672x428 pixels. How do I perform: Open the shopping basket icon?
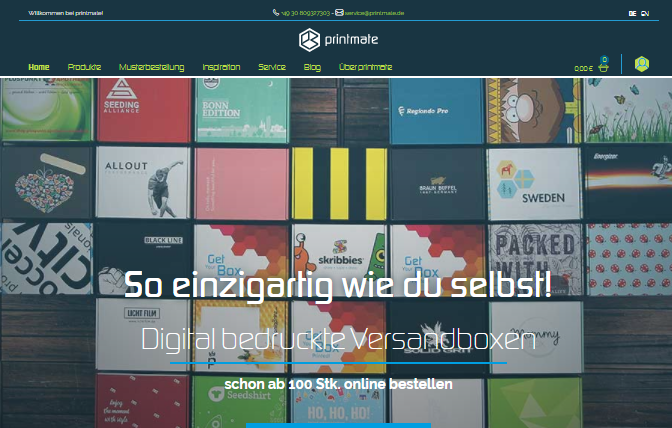pyautogui.click(x=603, y=68)
